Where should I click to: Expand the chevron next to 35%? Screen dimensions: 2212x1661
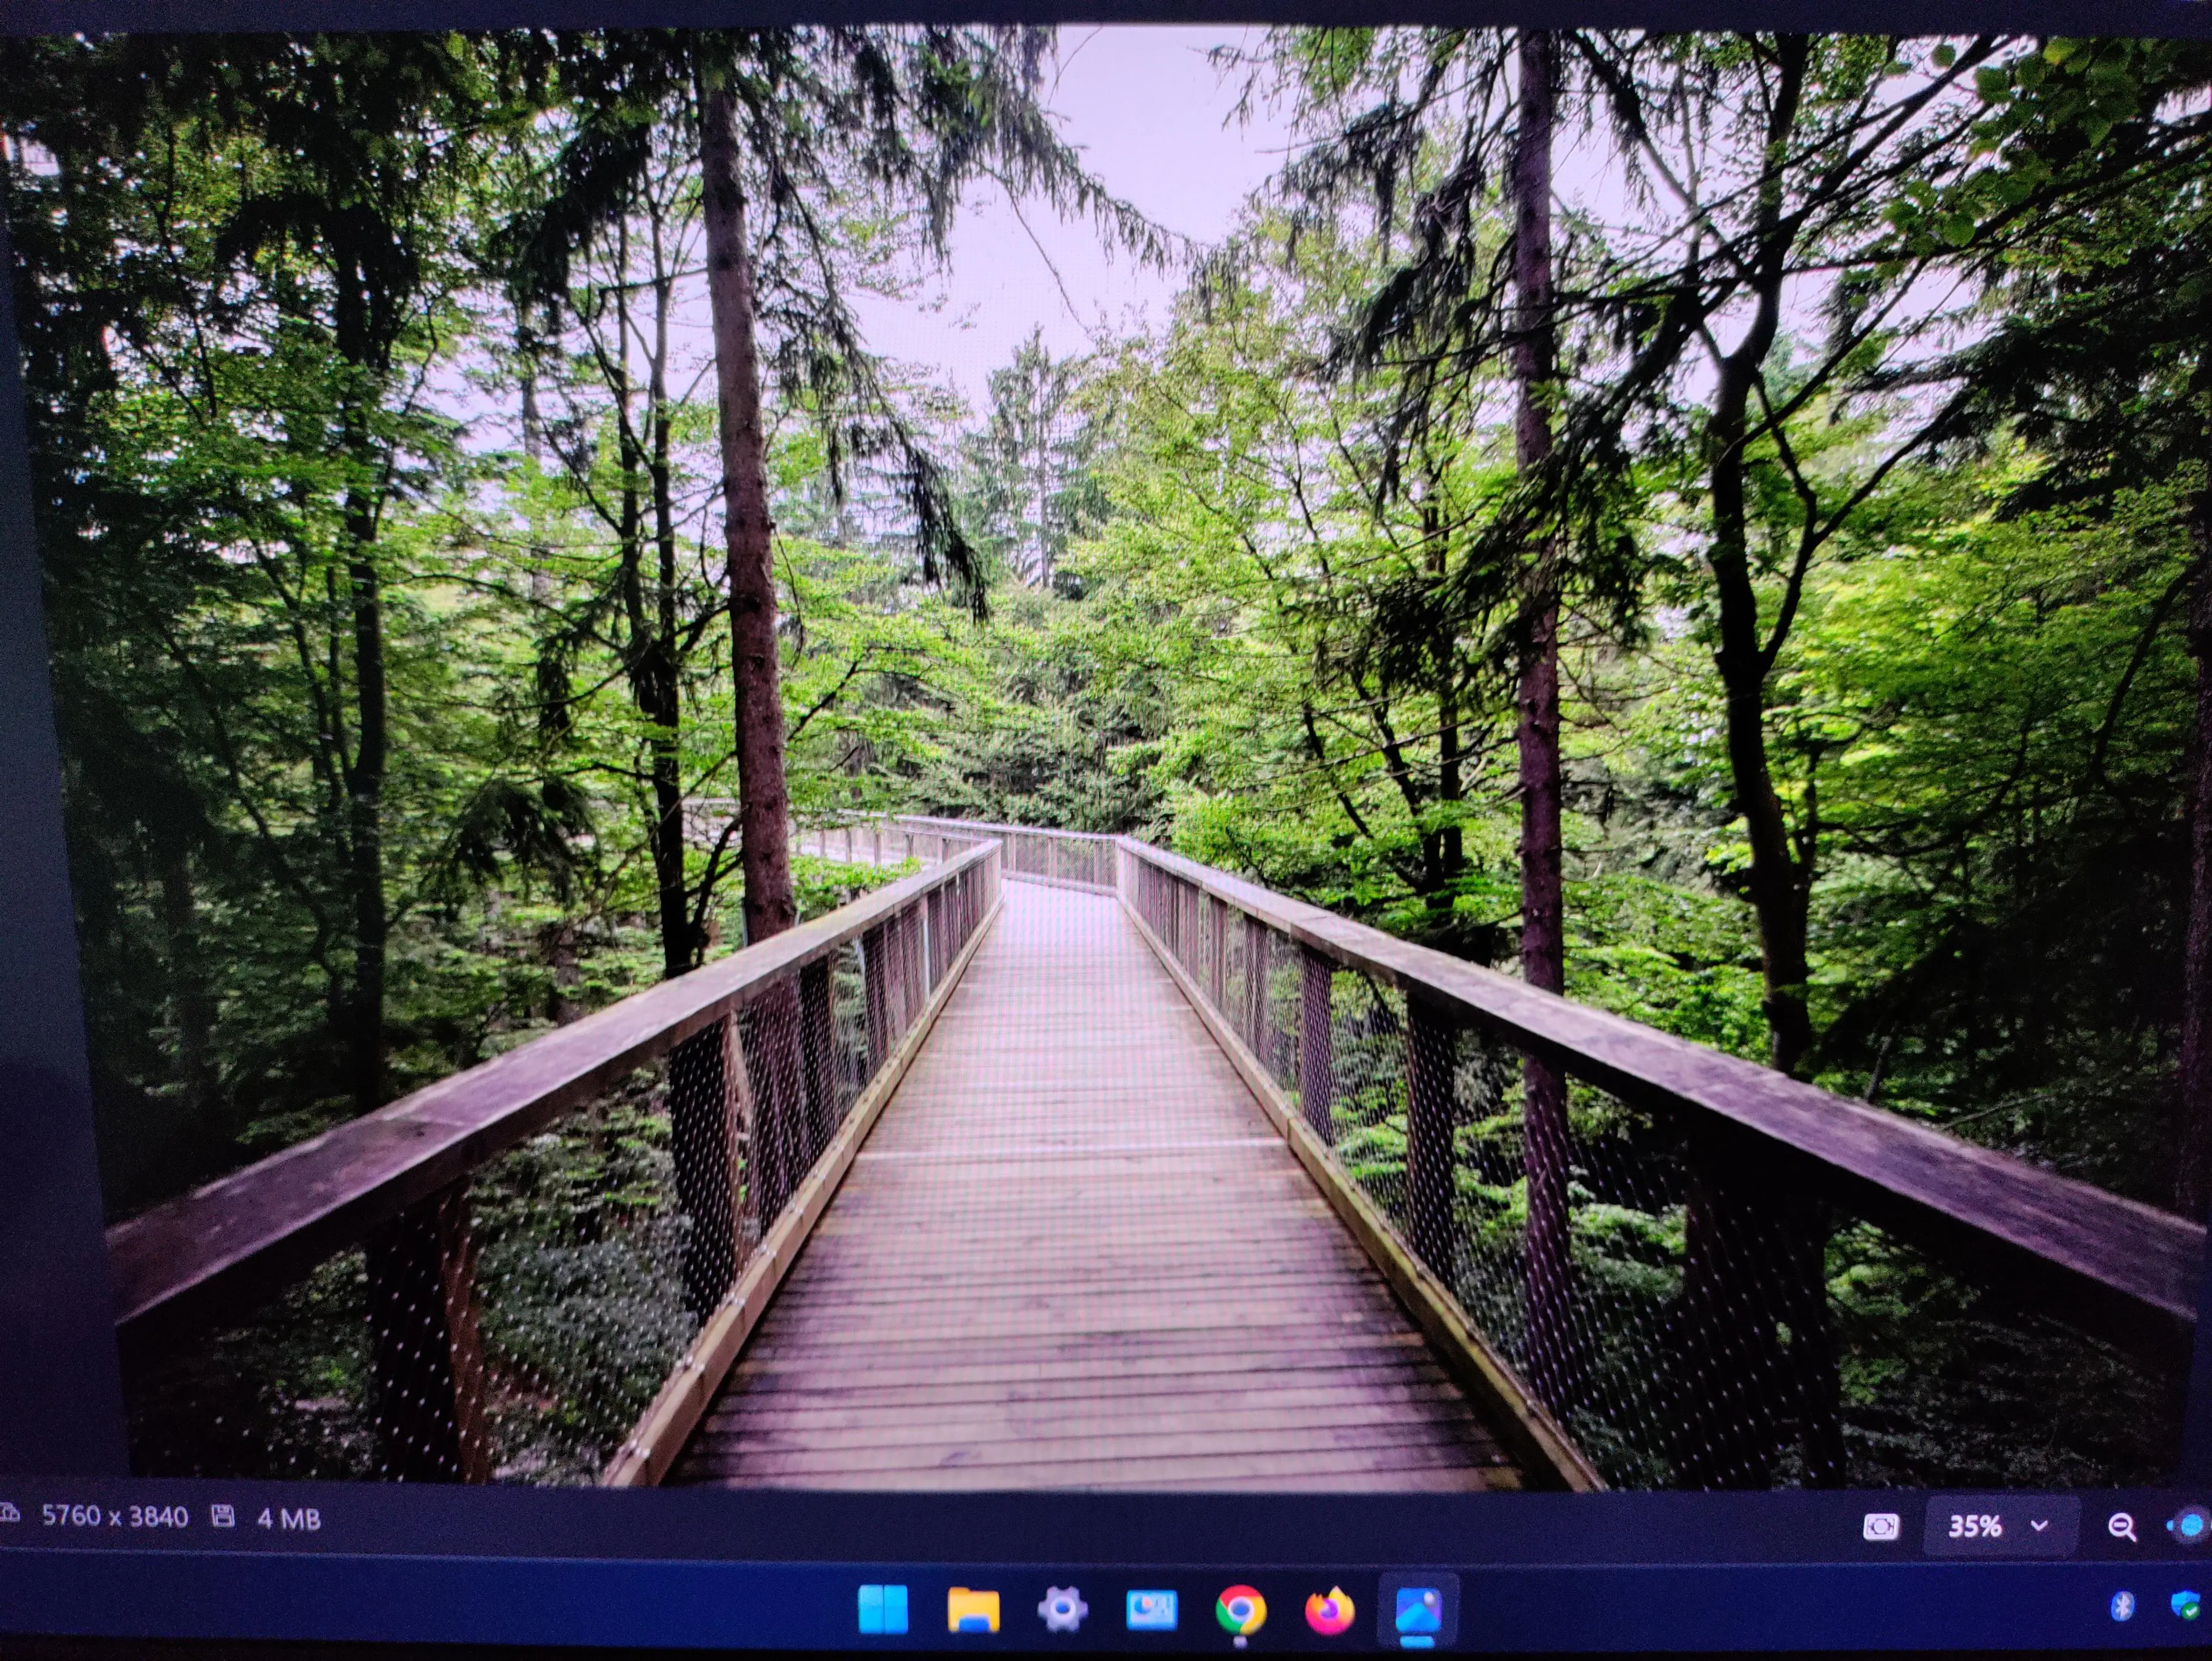(2040, 1526)
